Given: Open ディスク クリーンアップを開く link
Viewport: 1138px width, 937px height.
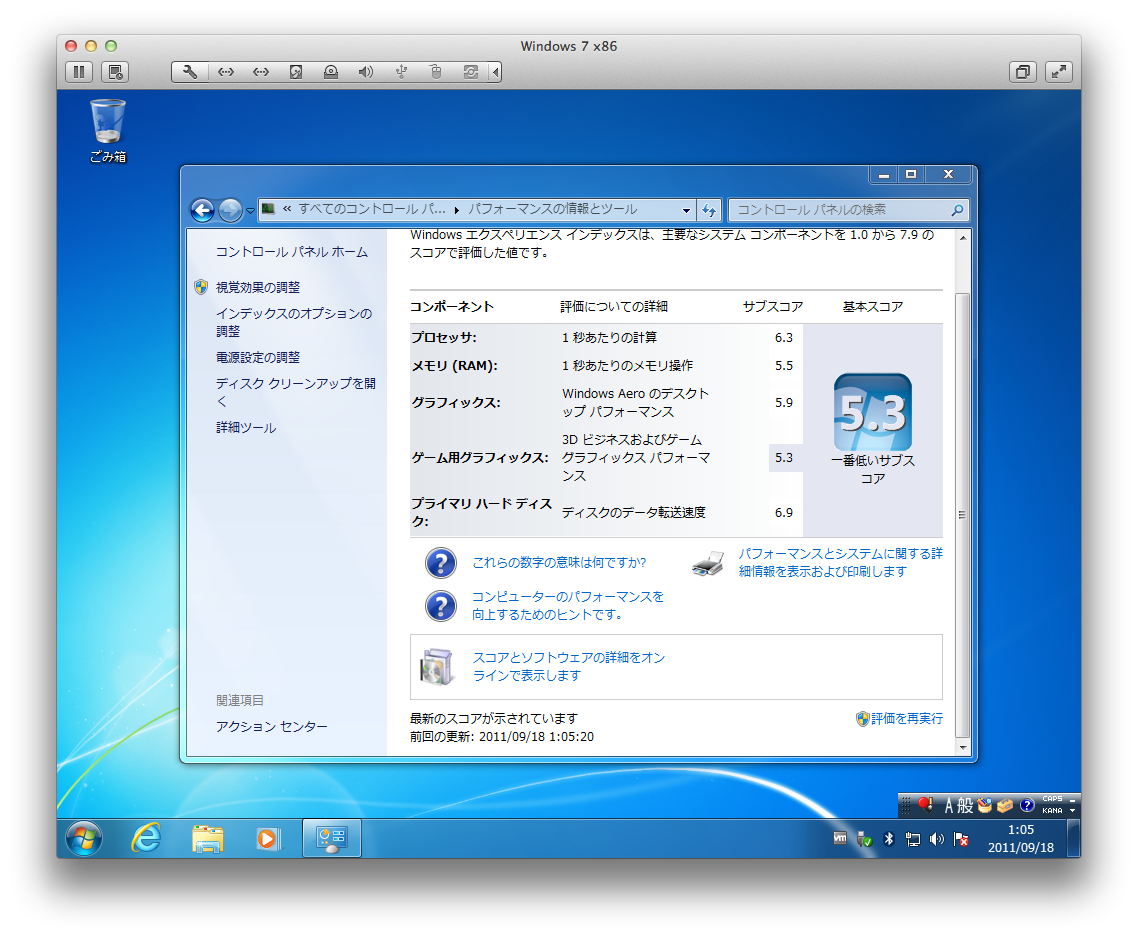Looking at the screenshot, I should pos(295,392).
